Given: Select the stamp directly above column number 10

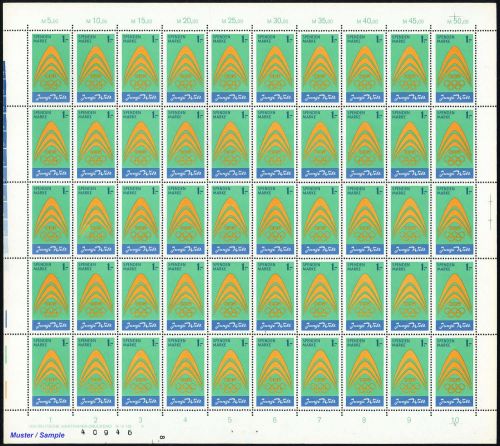Looking at the screenshot, I should [455, 372].
